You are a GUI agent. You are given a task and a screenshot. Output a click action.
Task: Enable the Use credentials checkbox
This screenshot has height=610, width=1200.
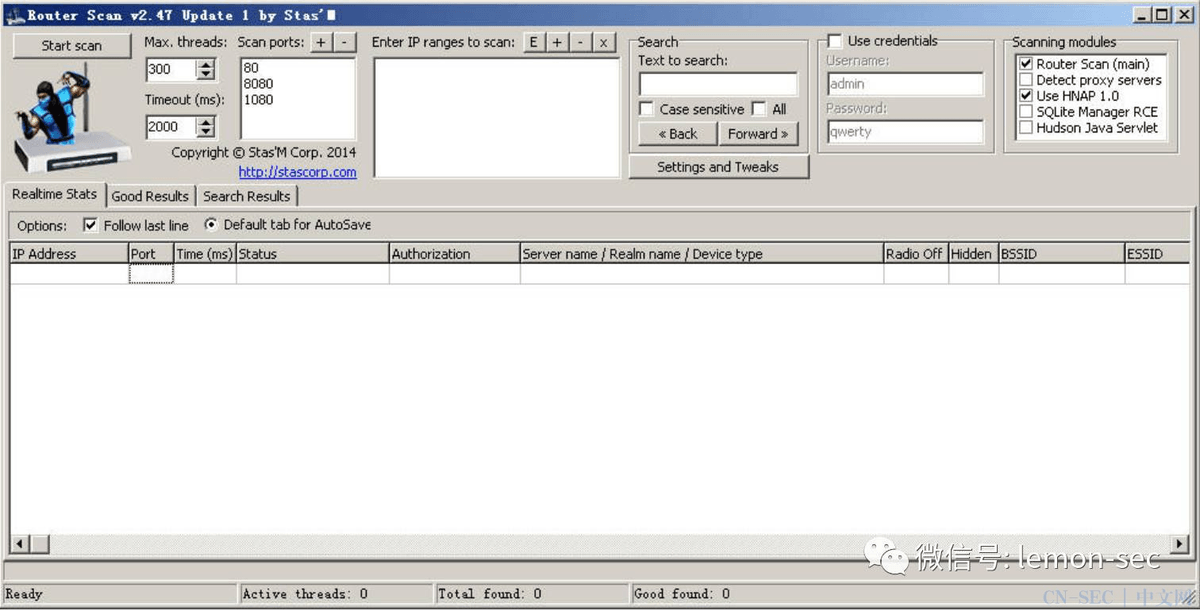click(x=835, y=41)
